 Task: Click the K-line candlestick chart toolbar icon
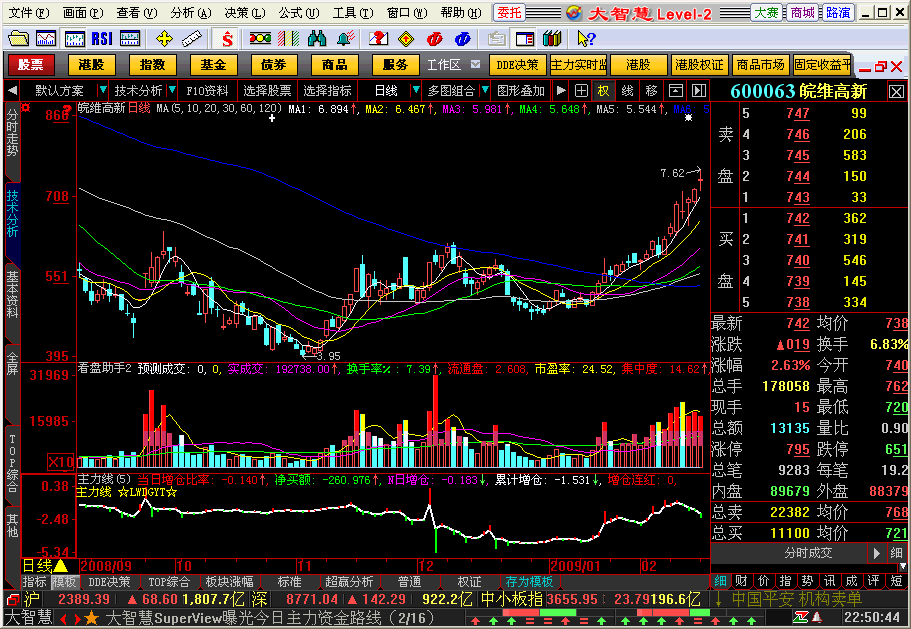coord(74,39)
